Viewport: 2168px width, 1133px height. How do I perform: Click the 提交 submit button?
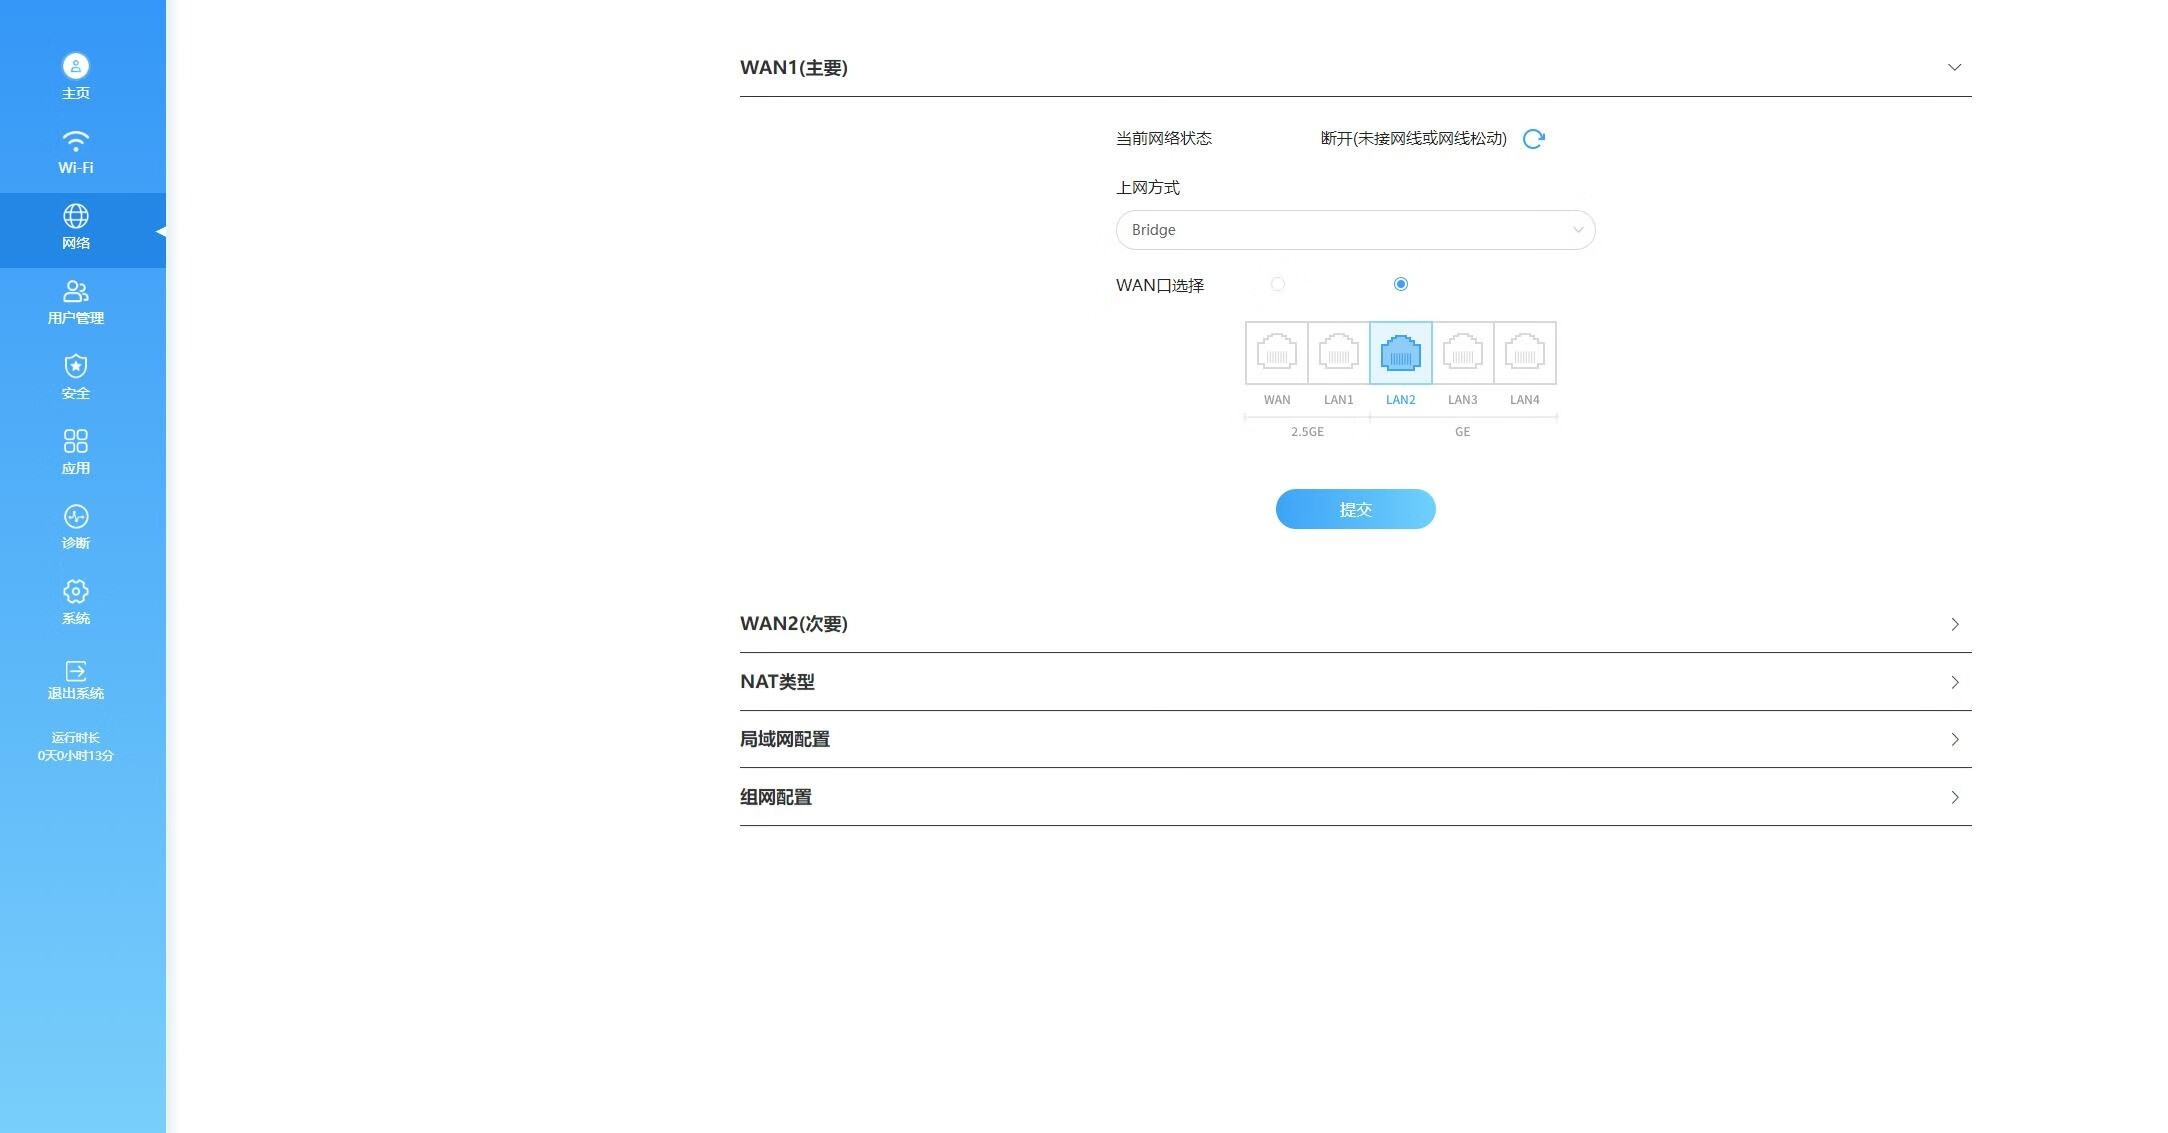[1355, 509]
